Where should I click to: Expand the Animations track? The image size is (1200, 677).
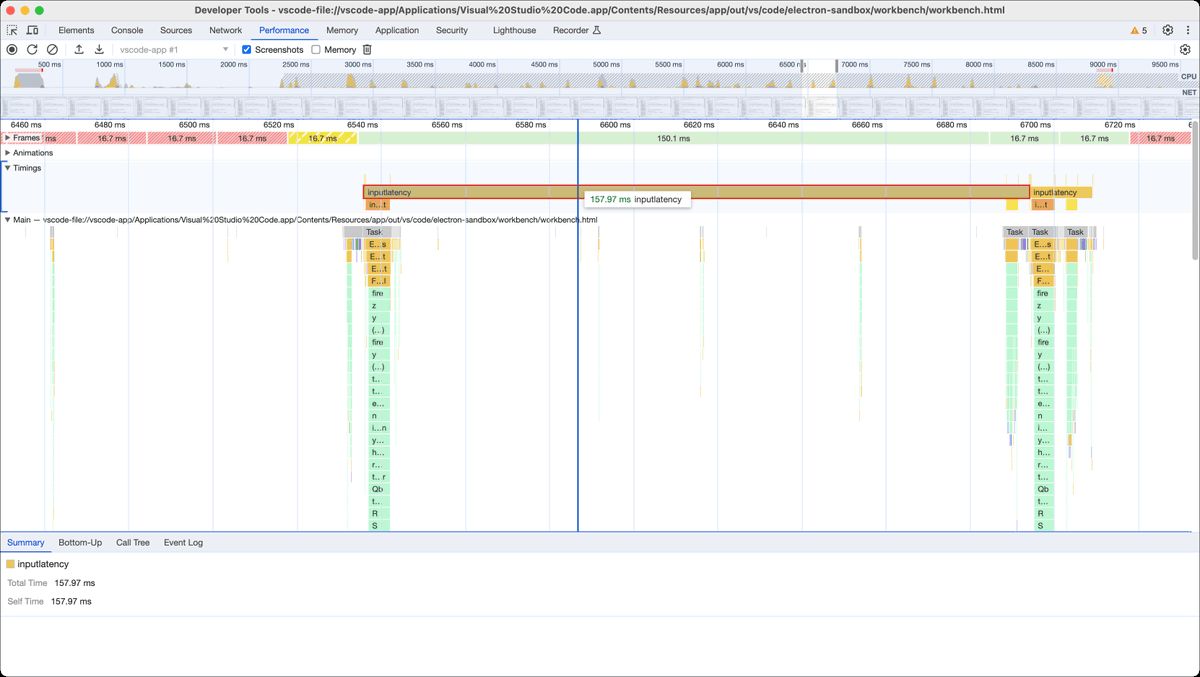click(x=7, y=153)
